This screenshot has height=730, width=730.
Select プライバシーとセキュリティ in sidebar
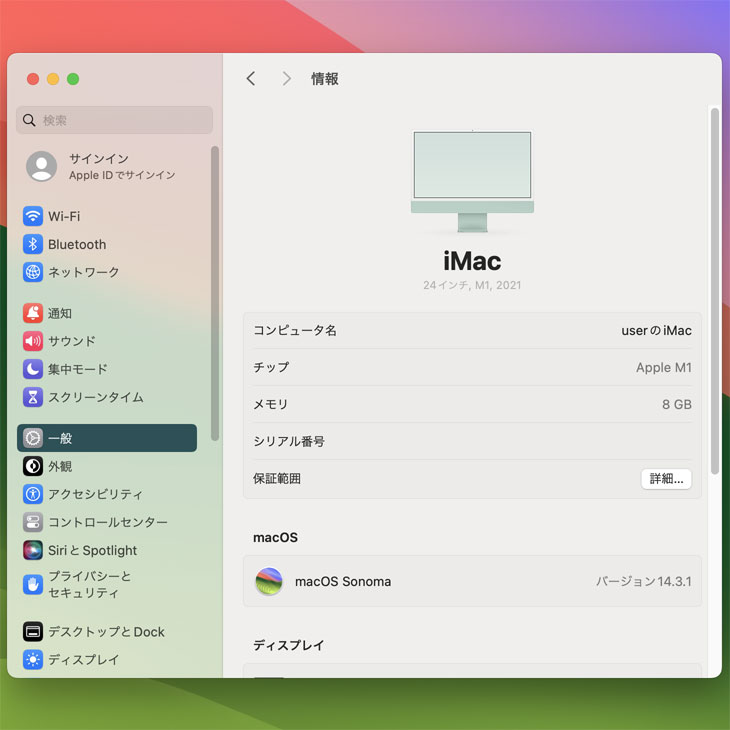90,584
